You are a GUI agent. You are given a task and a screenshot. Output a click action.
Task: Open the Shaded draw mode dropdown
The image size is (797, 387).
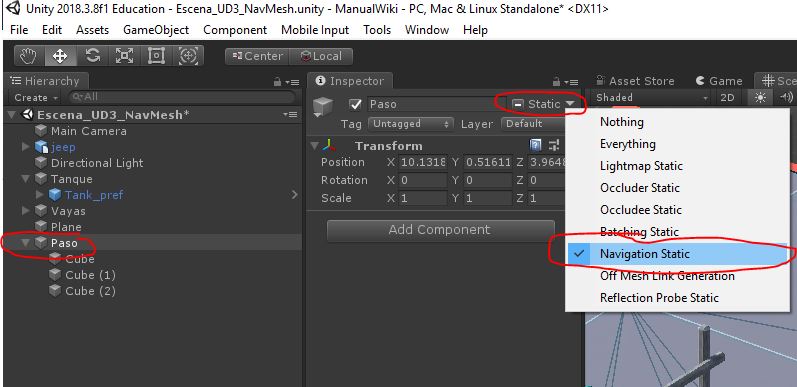[652, 98]
